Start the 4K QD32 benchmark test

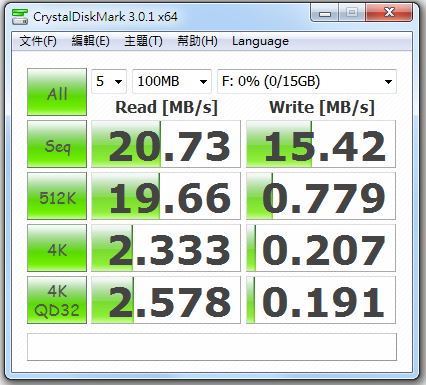(57, 300)
